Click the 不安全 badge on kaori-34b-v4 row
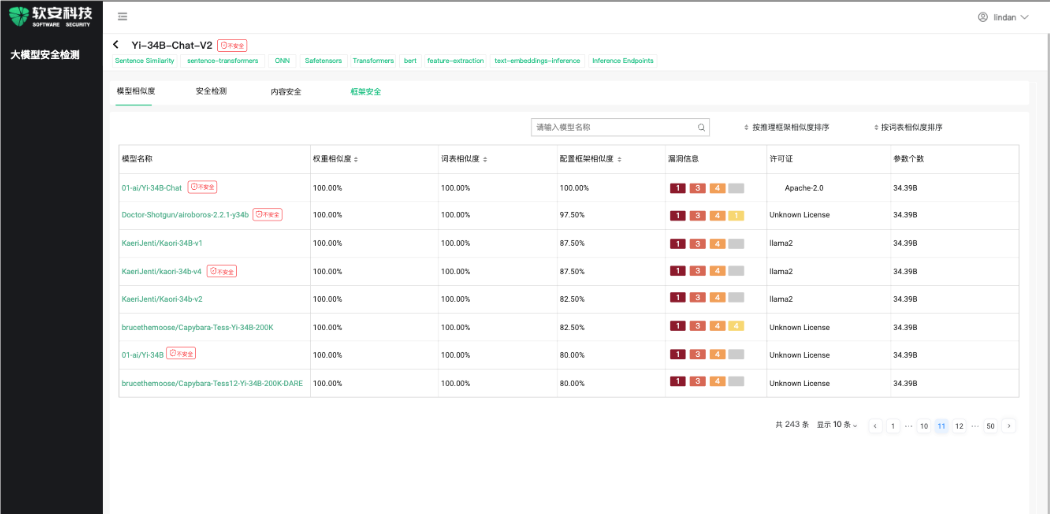This screenshot has height=514, width=1050. [222, 271]
